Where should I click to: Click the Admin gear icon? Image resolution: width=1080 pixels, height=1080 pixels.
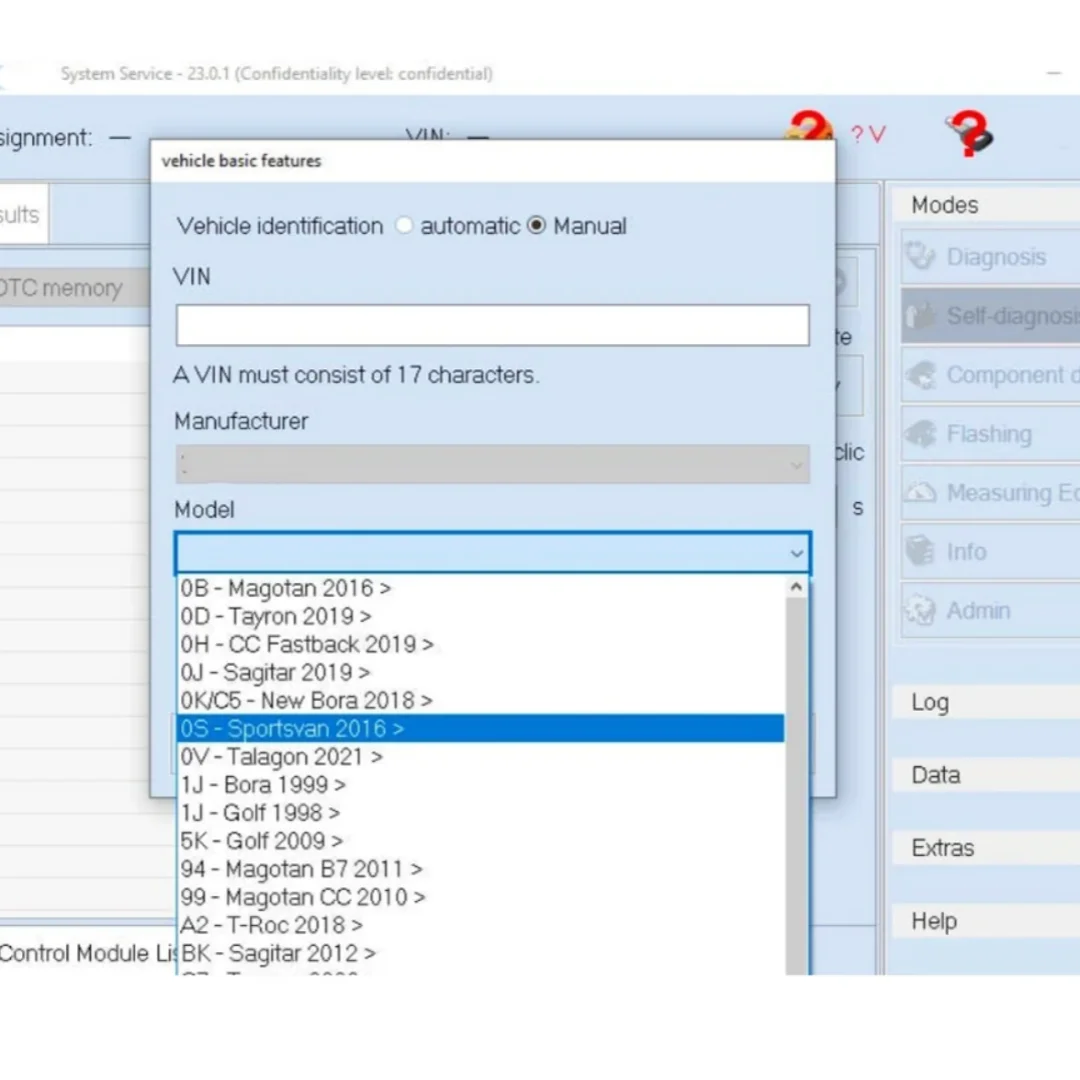[920, 610]
